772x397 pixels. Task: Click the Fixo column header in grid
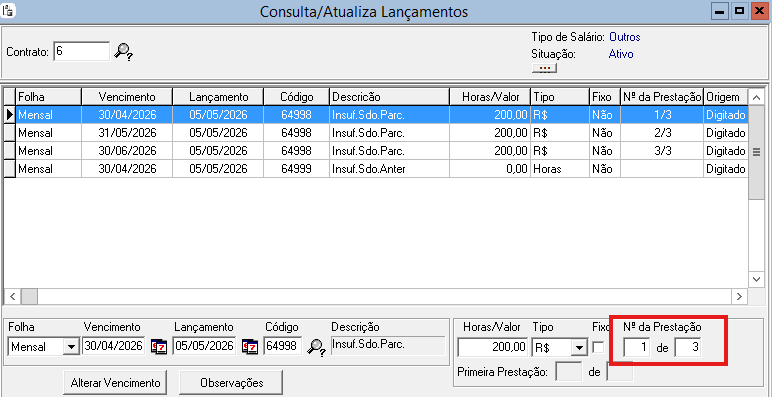coord(605,97)
